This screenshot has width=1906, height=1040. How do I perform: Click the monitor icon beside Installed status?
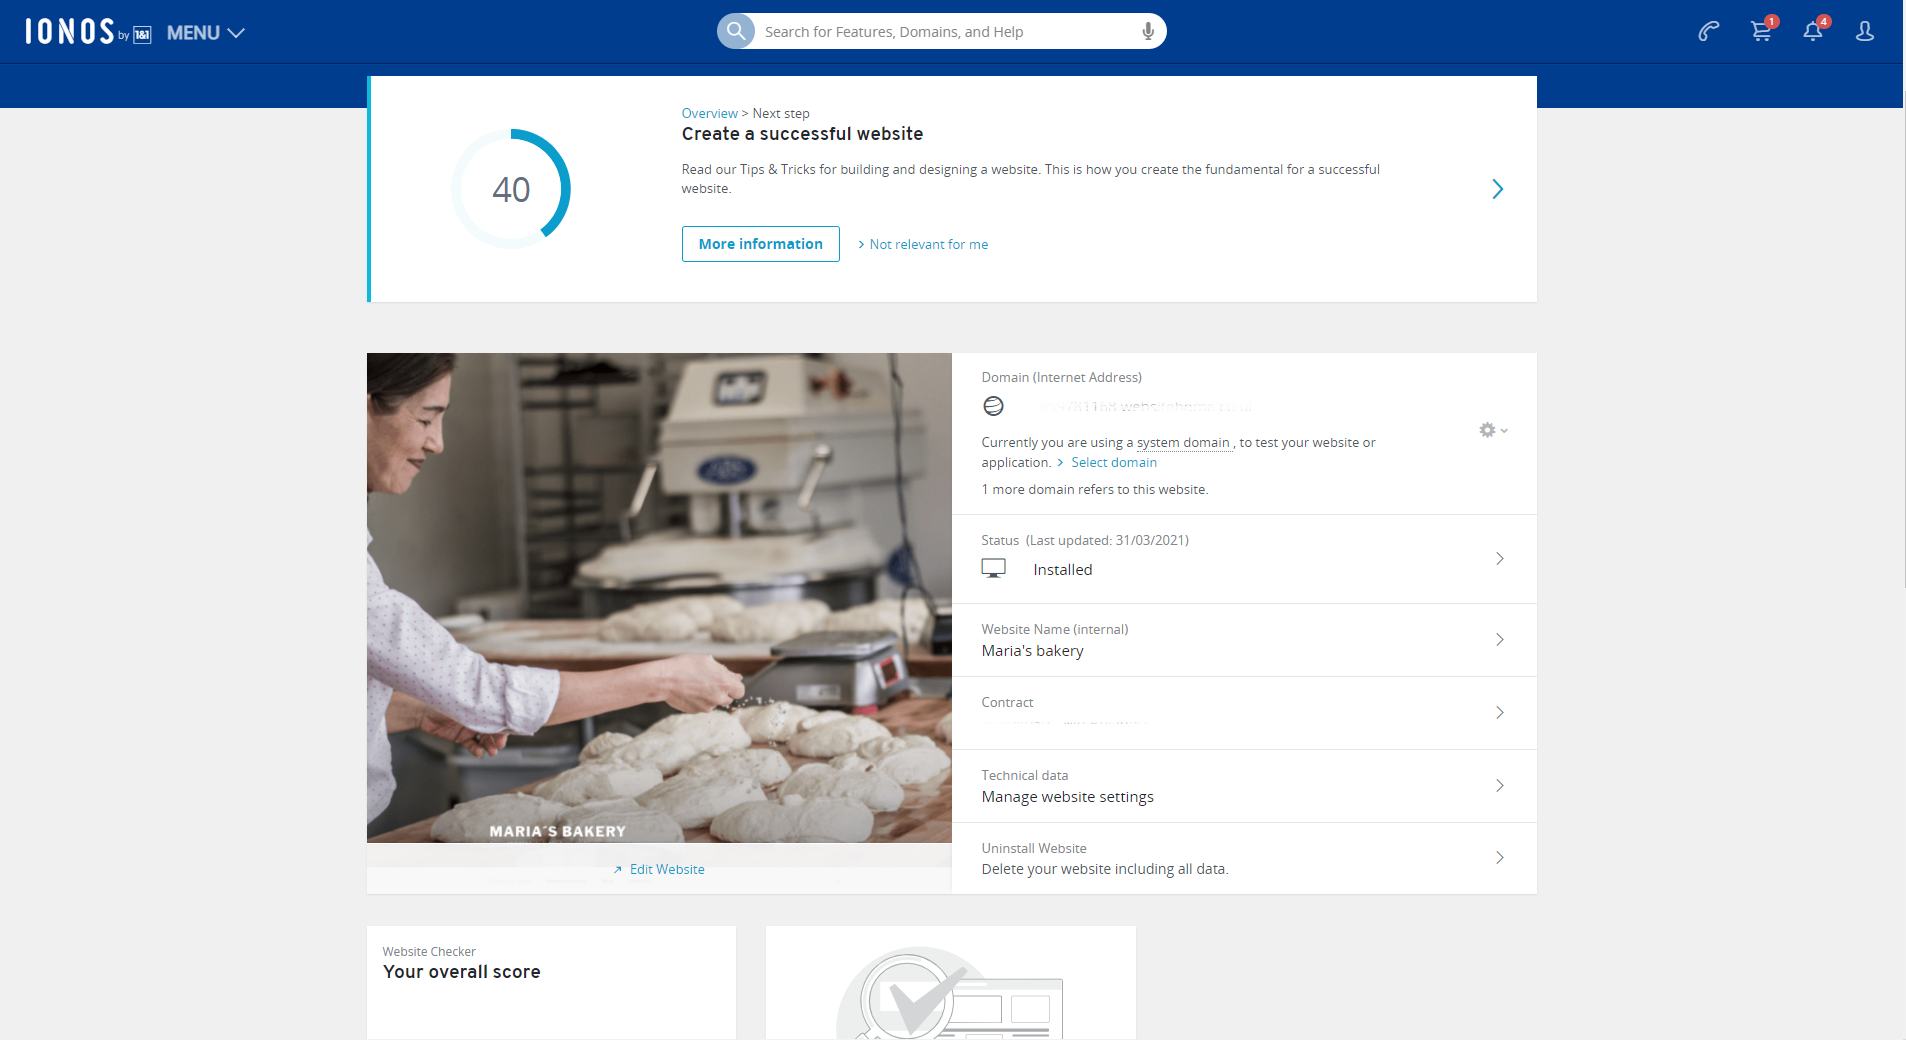(x=993, y=569)
